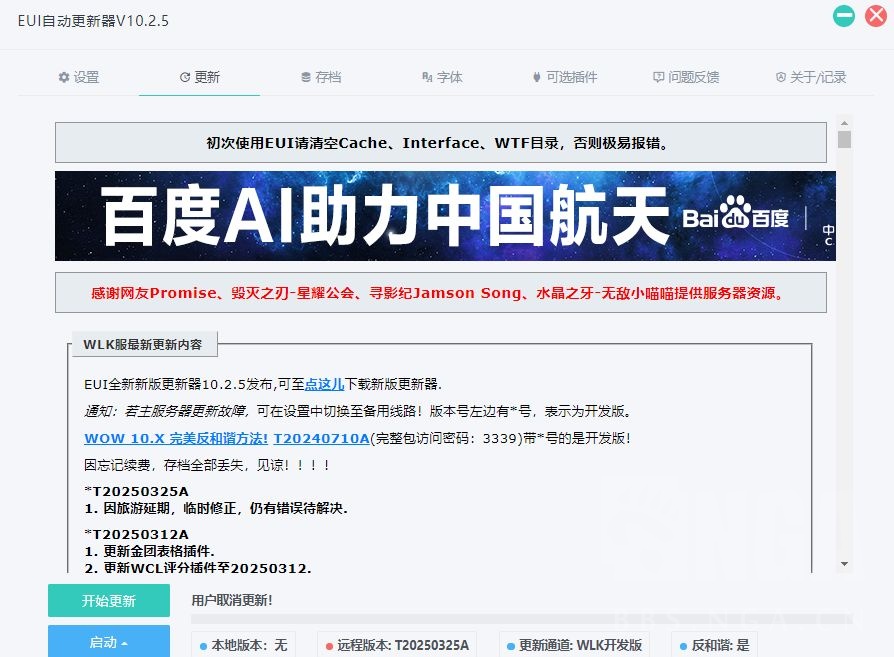
Task: Switch to the 存档 tab
Action: 322,76
